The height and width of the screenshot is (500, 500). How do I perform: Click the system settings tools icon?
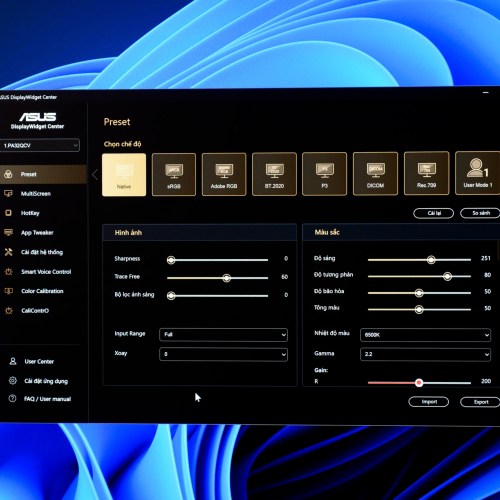(8, 252)
